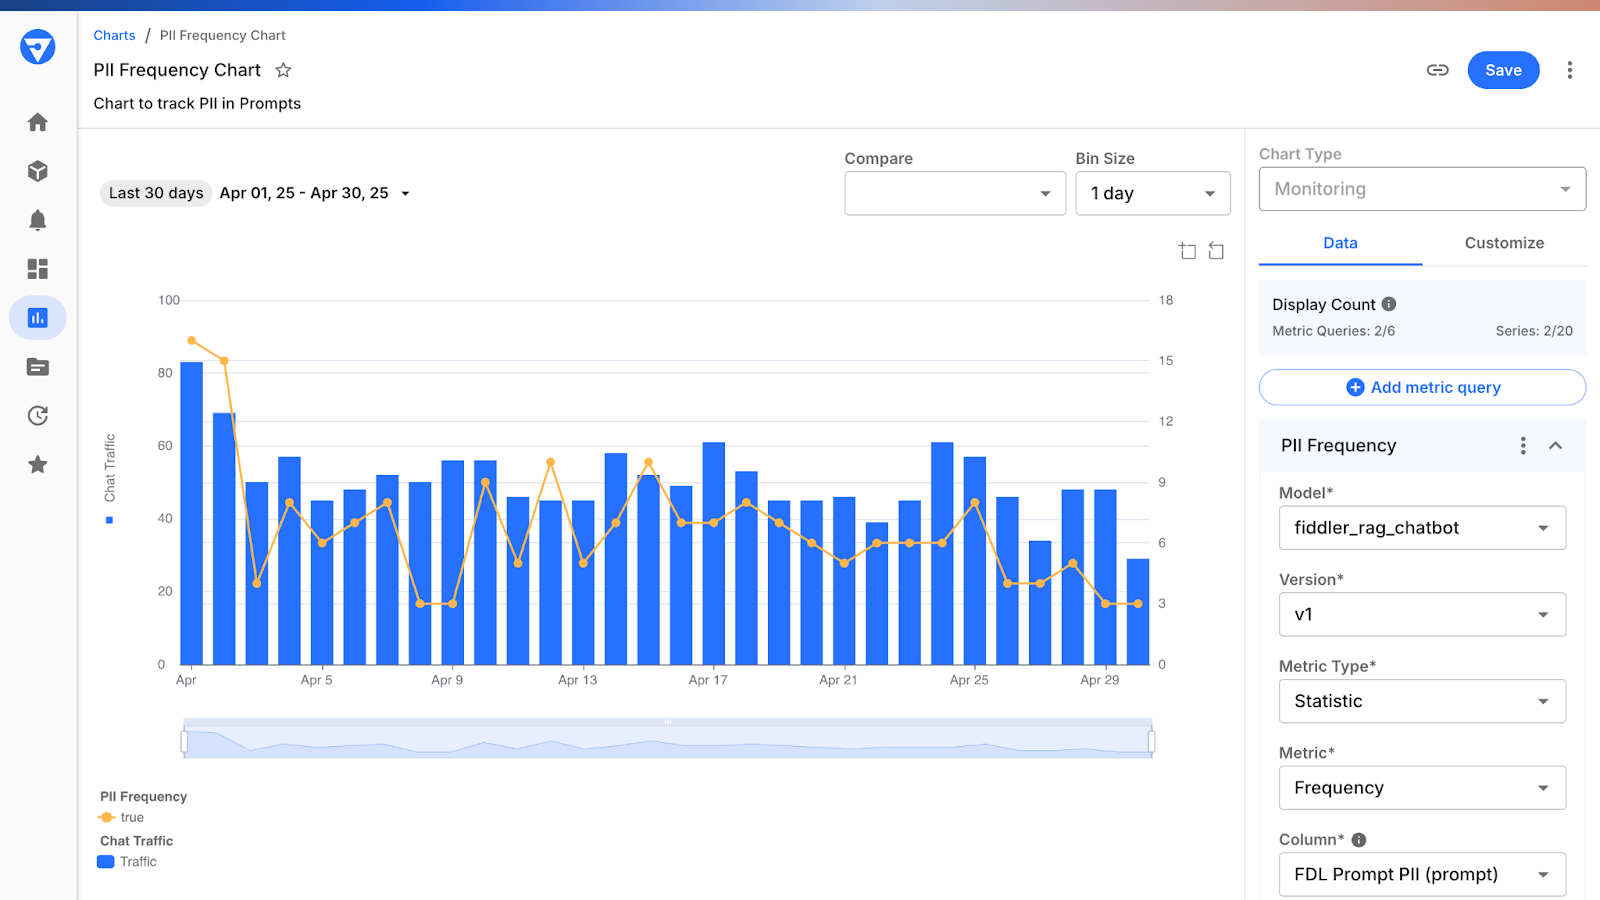Click the Display Count info icon
Image resolution: width=1600 pixels, height=900 pixels.
pos(1389,304)
